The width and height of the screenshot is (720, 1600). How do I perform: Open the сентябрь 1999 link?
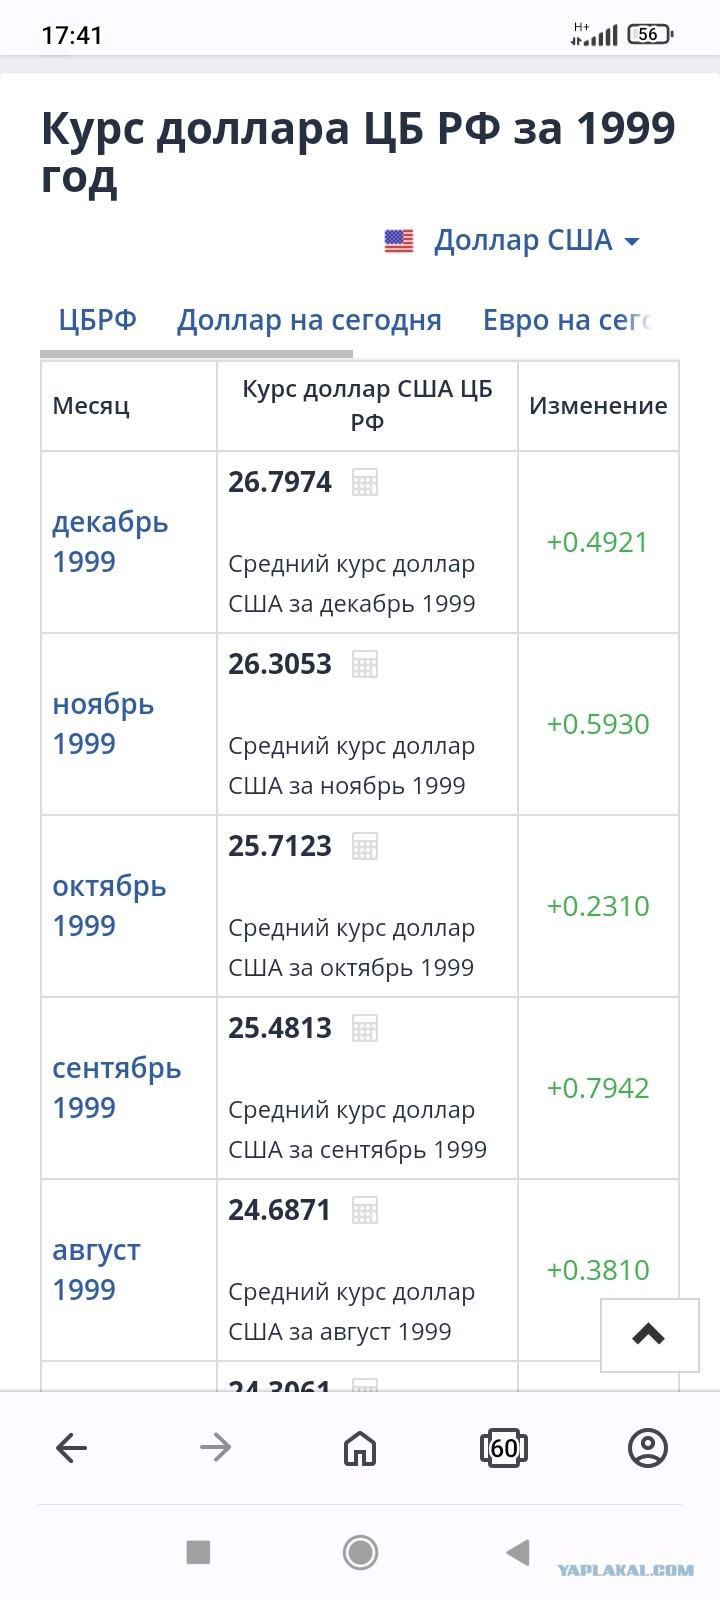pyautogui.click(x=117, y=1088)
